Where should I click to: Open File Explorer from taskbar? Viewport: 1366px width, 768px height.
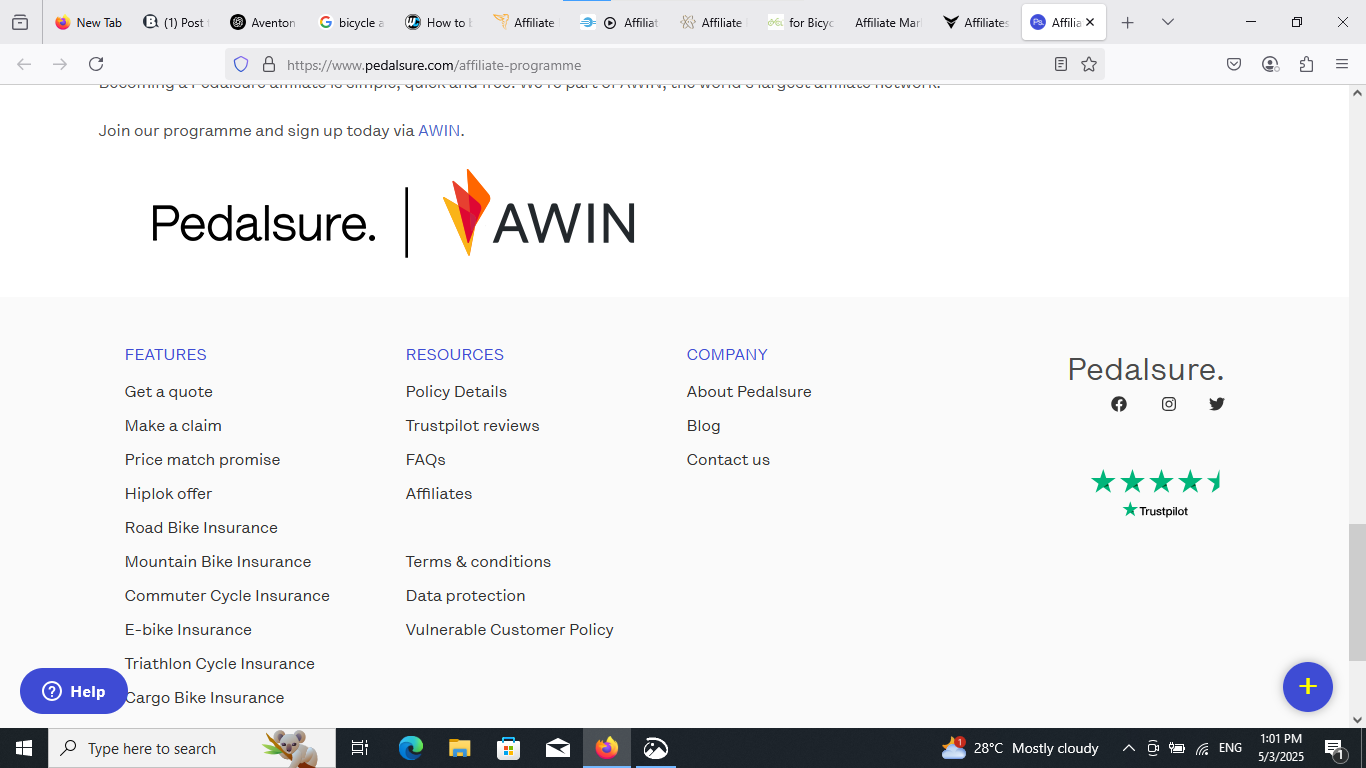(x=459, y=748)
